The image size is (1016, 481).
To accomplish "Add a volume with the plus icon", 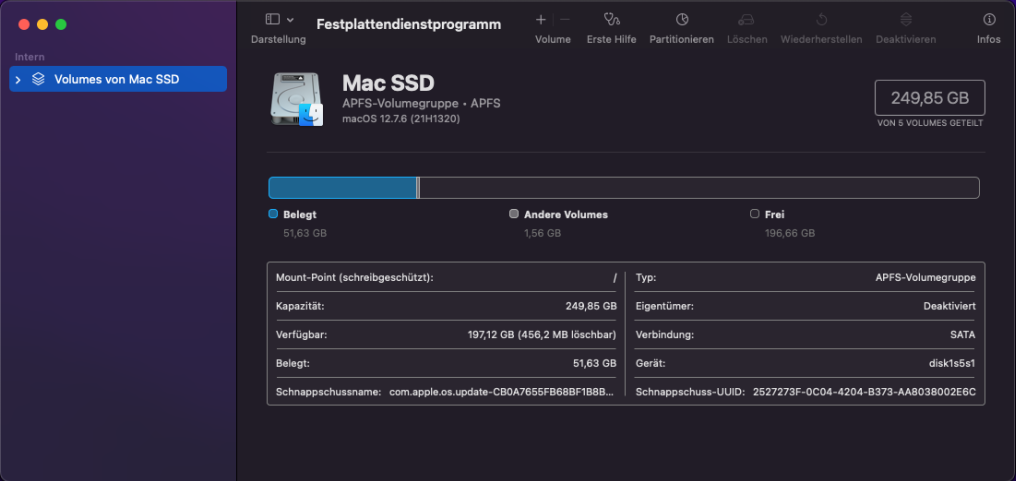I will coord(540,19).
